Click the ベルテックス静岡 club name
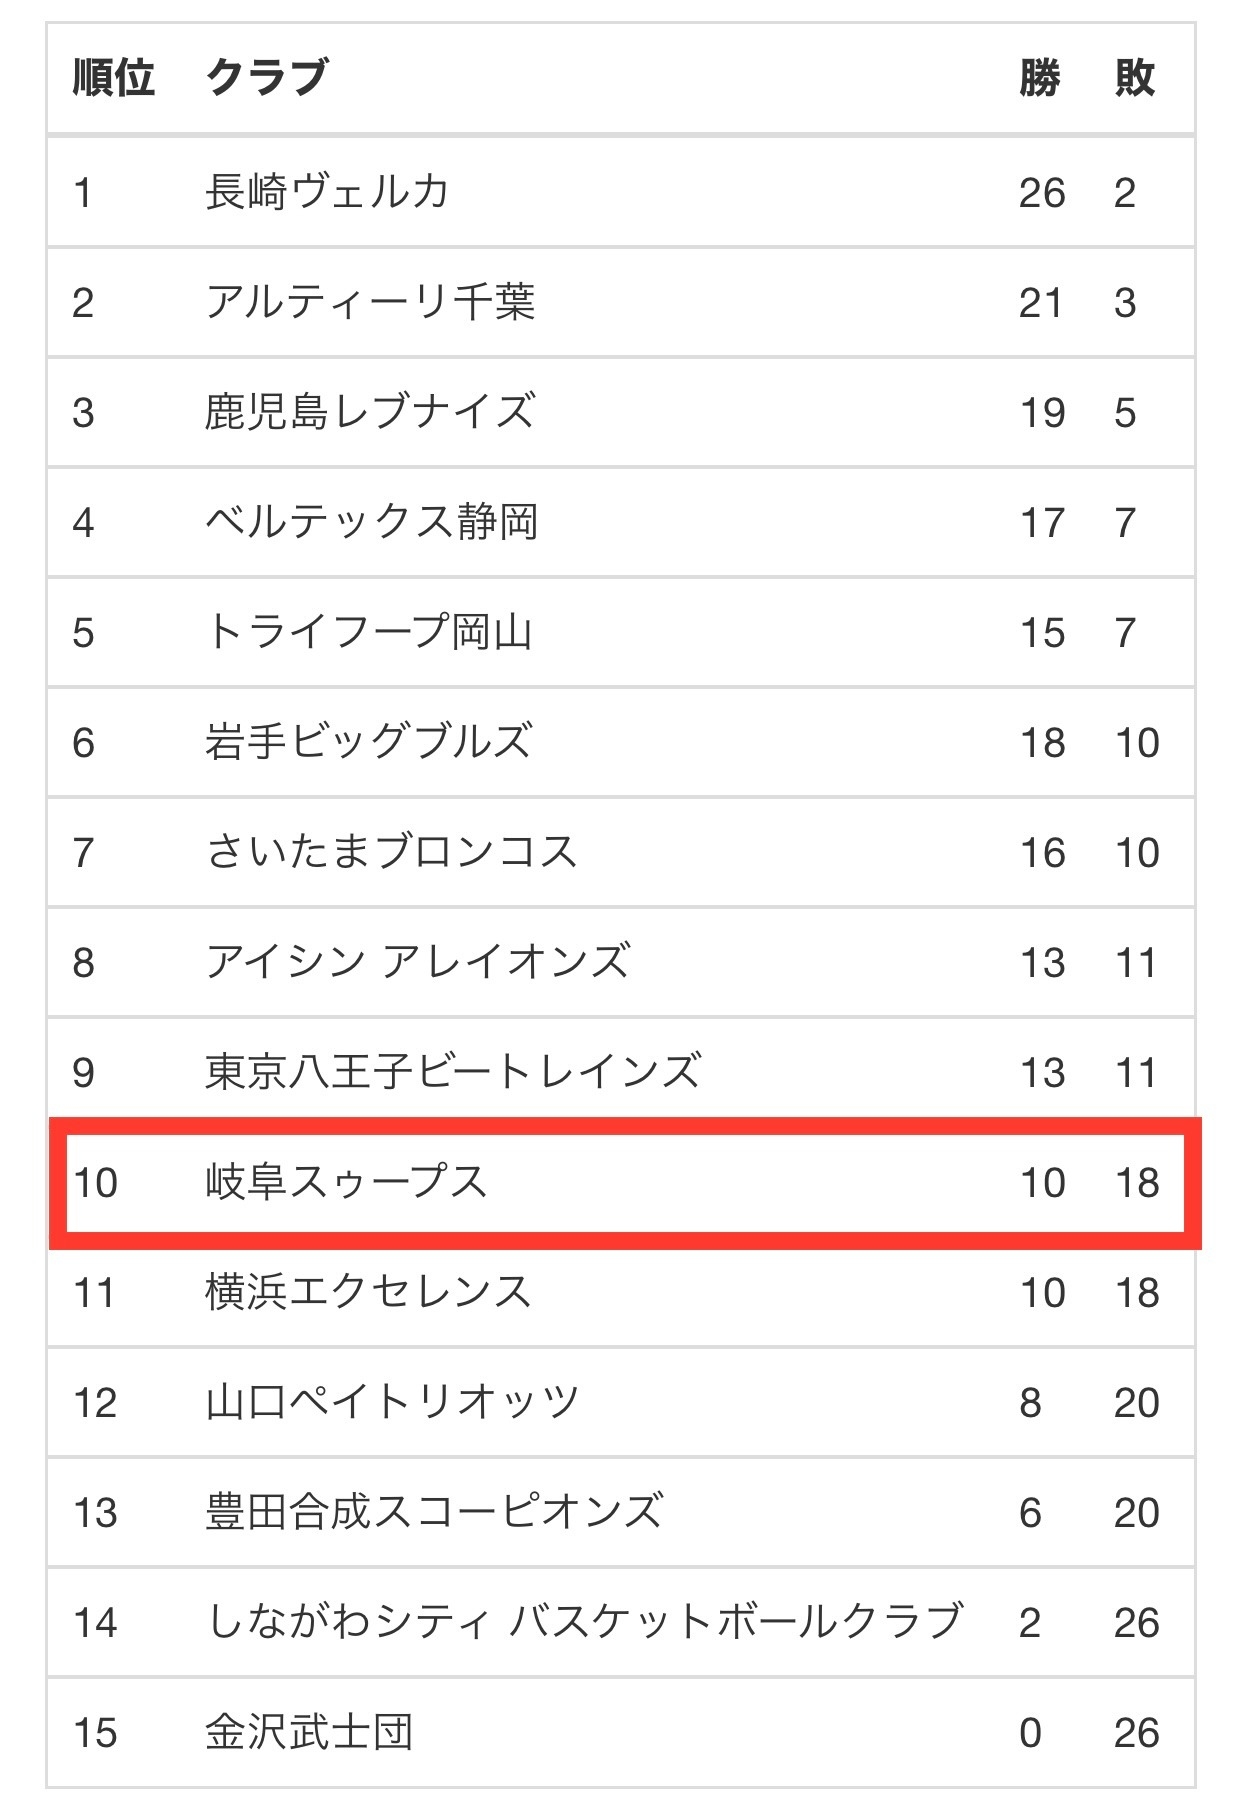Image resolution: width=1242 pixels, height=1817 pixels. [372, 522]
